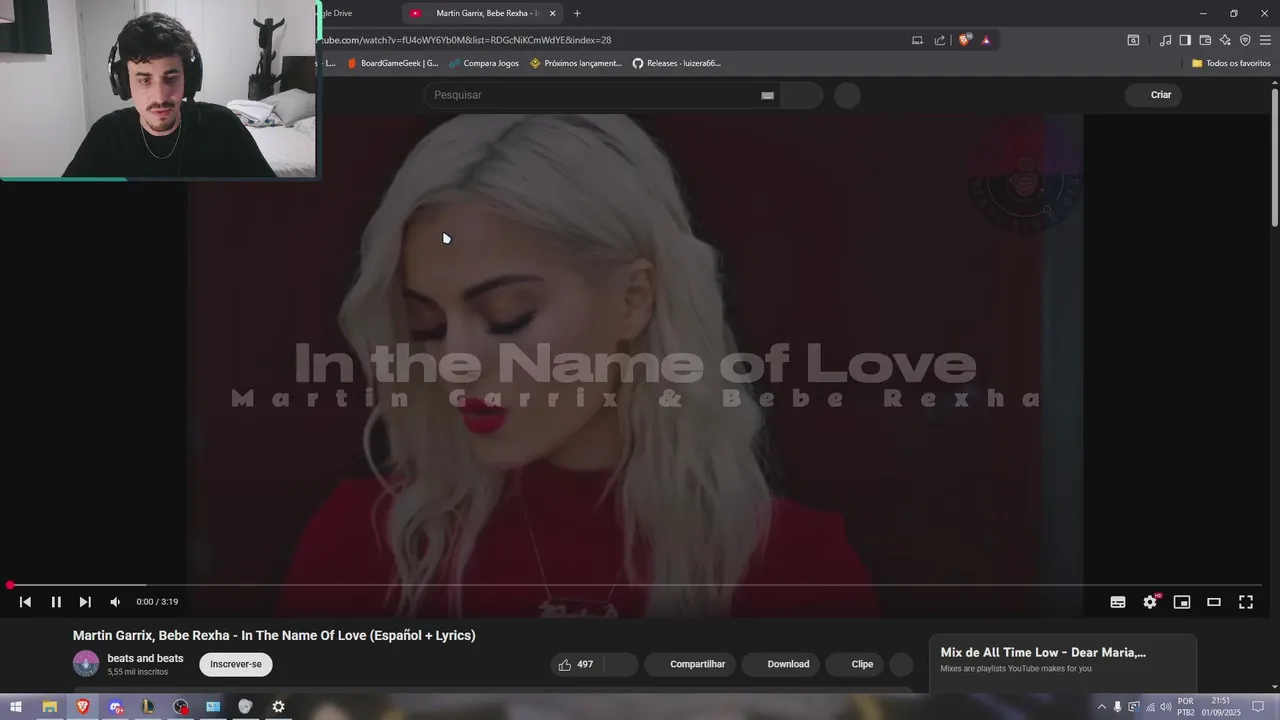Enter fullscreen on the video player
The image size is (1280, 720).
(x=1246, y=602)
